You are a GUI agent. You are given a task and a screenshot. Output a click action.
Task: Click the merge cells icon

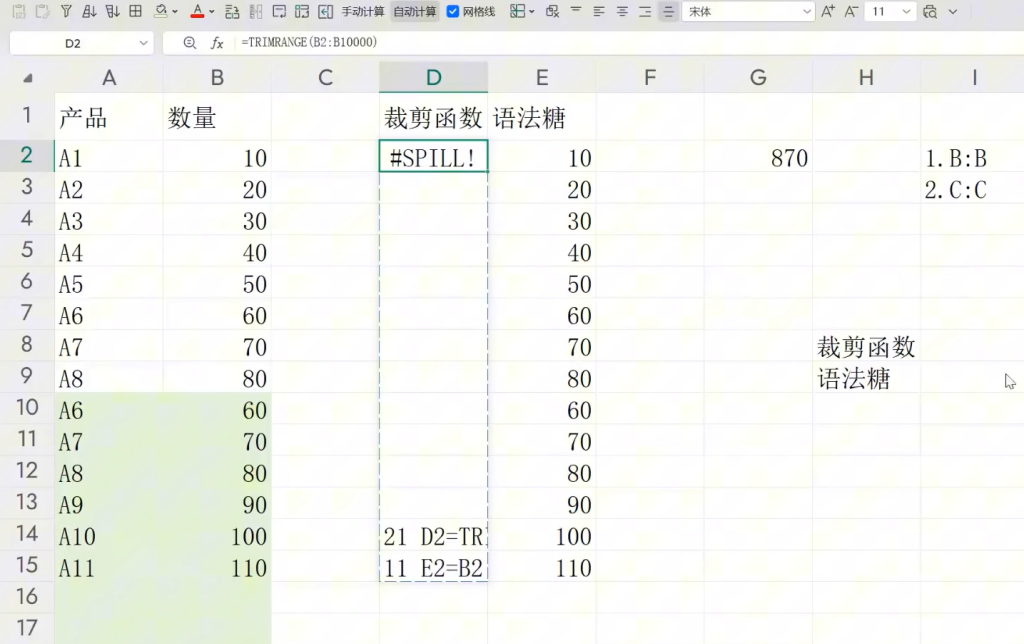pyautogui.click(x=302, y=12)
